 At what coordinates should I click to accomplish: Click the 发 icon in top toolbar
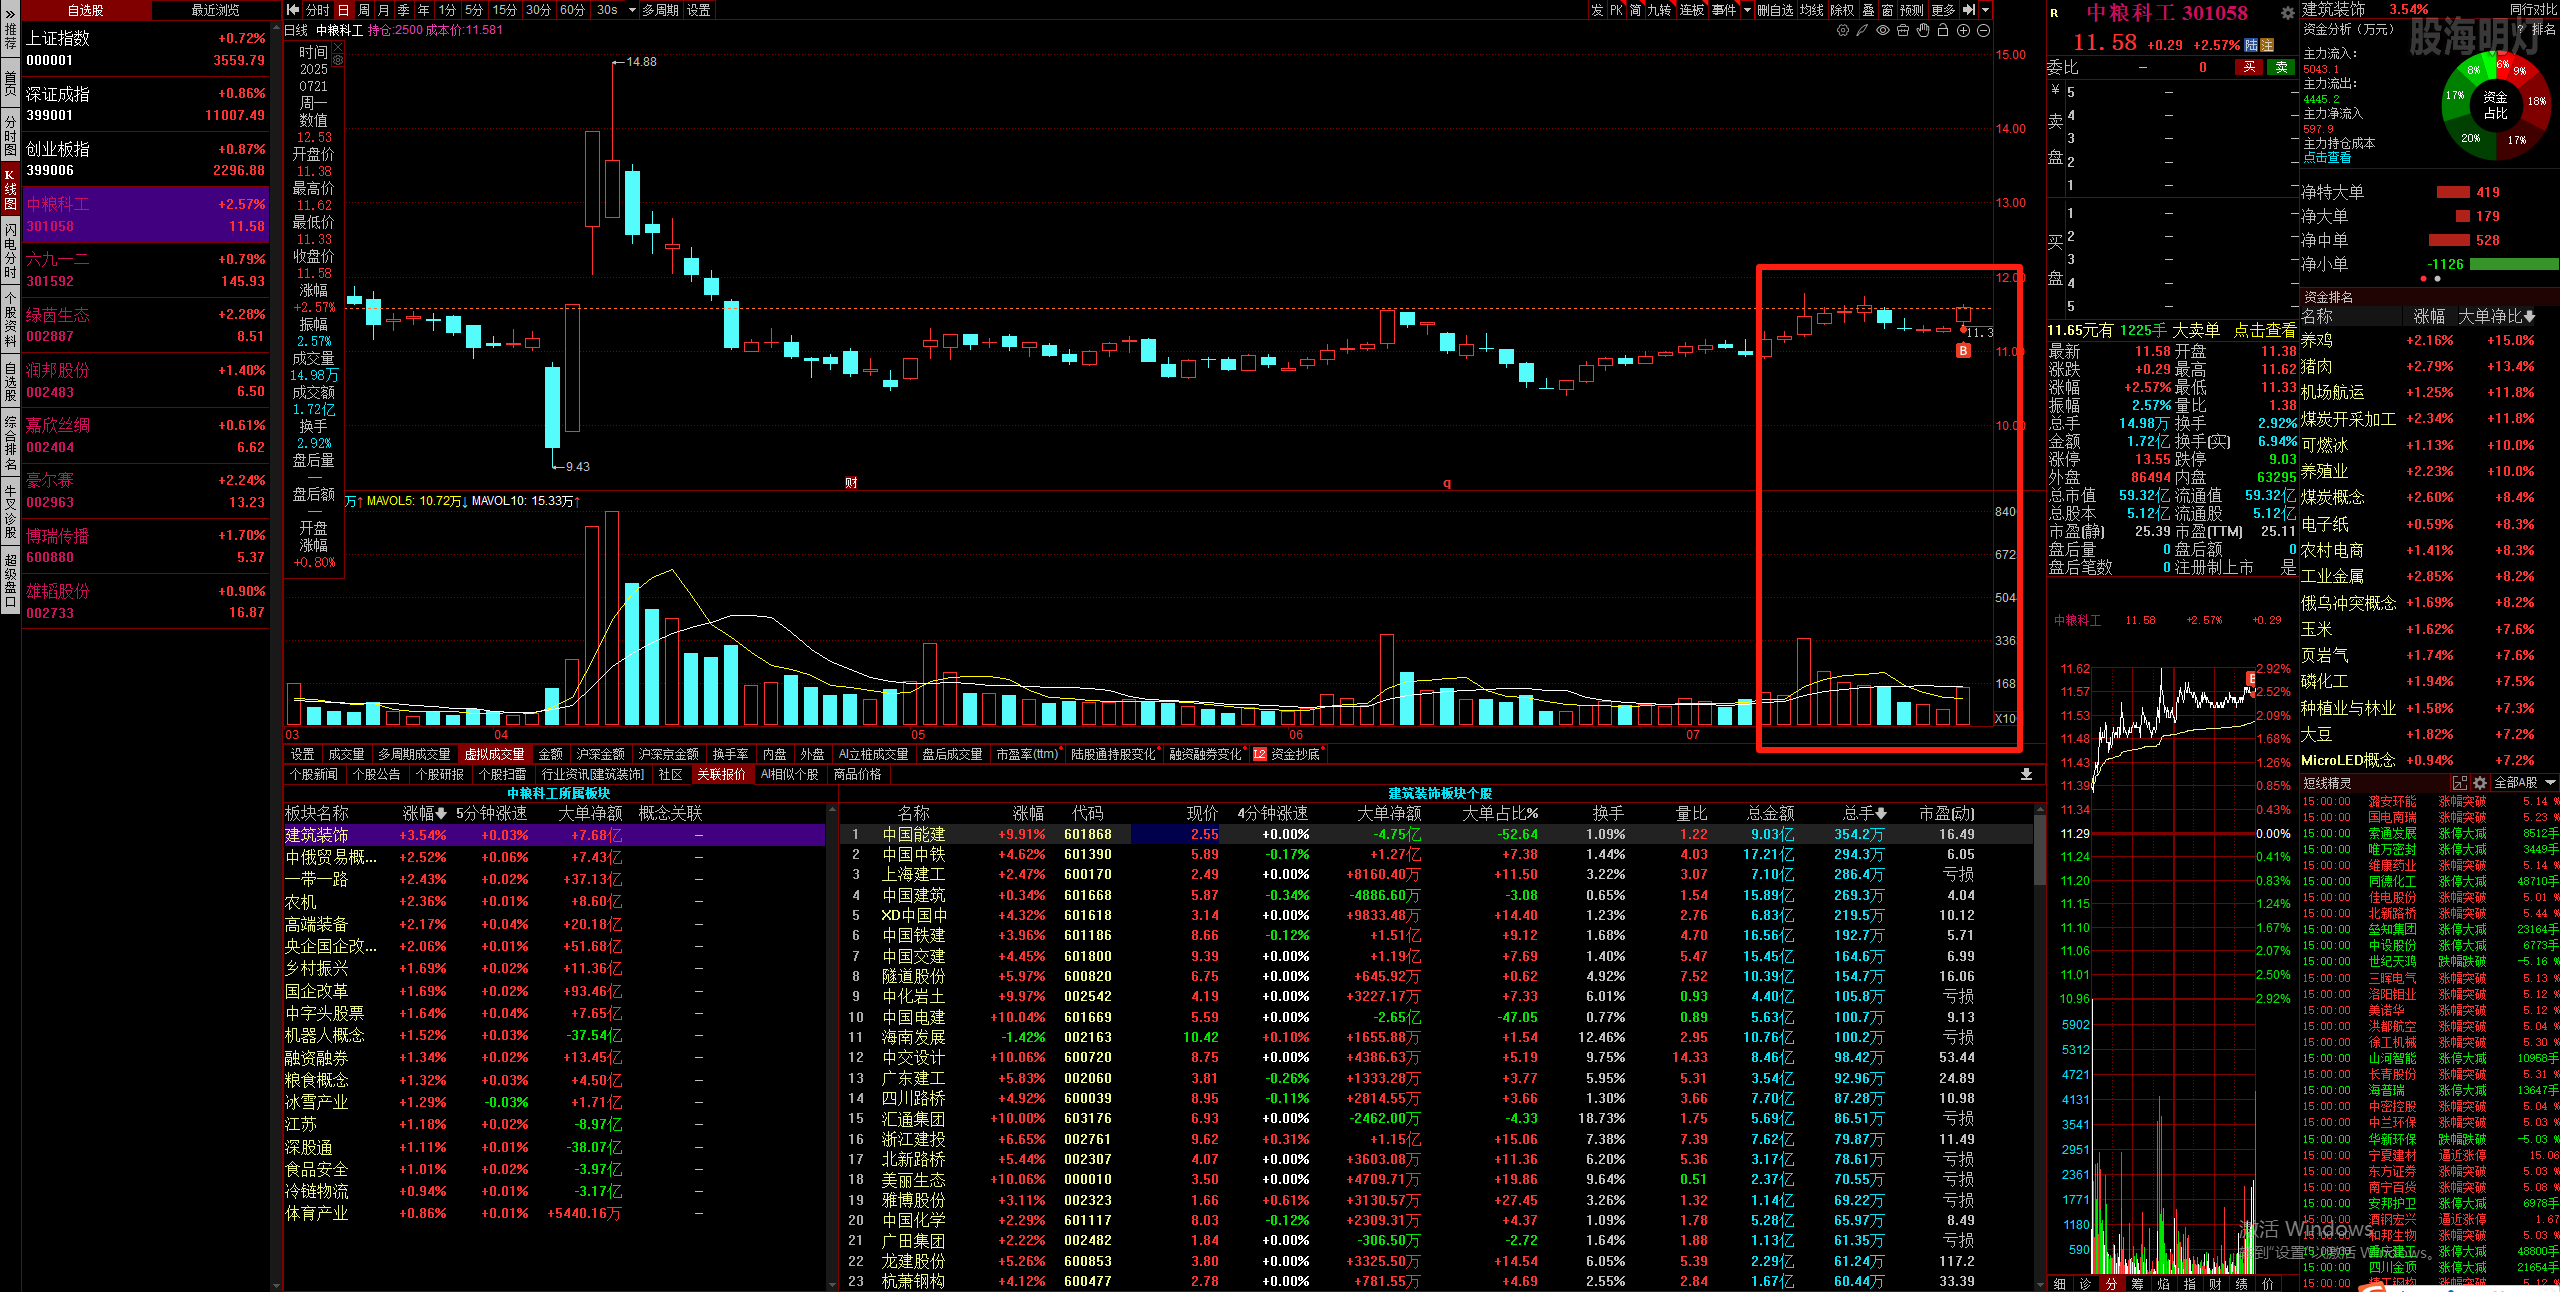(x=1597, y=10)
